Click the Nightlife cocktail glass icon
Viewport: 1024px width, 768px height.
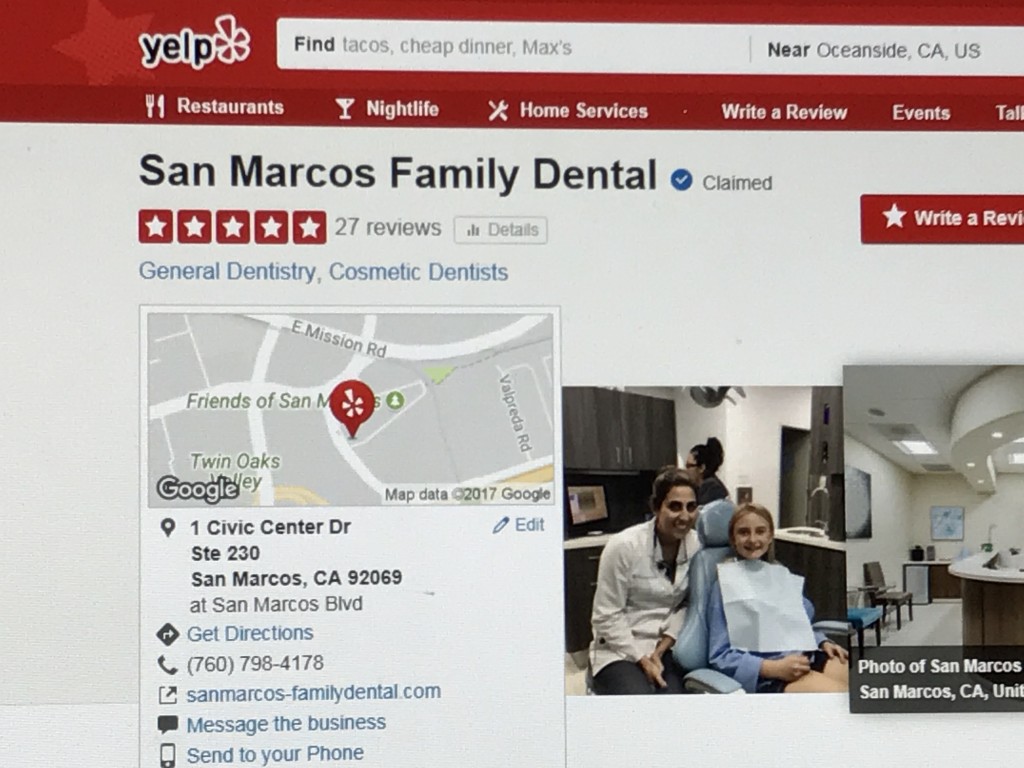345,108
